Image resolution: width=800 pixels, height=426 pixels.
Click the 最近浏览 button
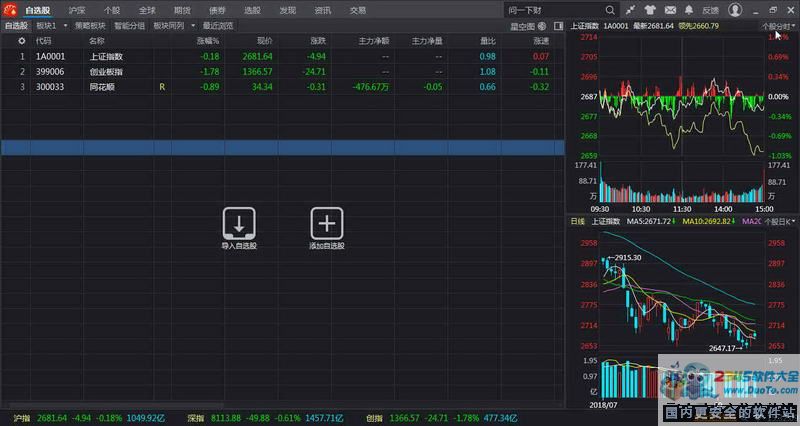tap(218, 25)
